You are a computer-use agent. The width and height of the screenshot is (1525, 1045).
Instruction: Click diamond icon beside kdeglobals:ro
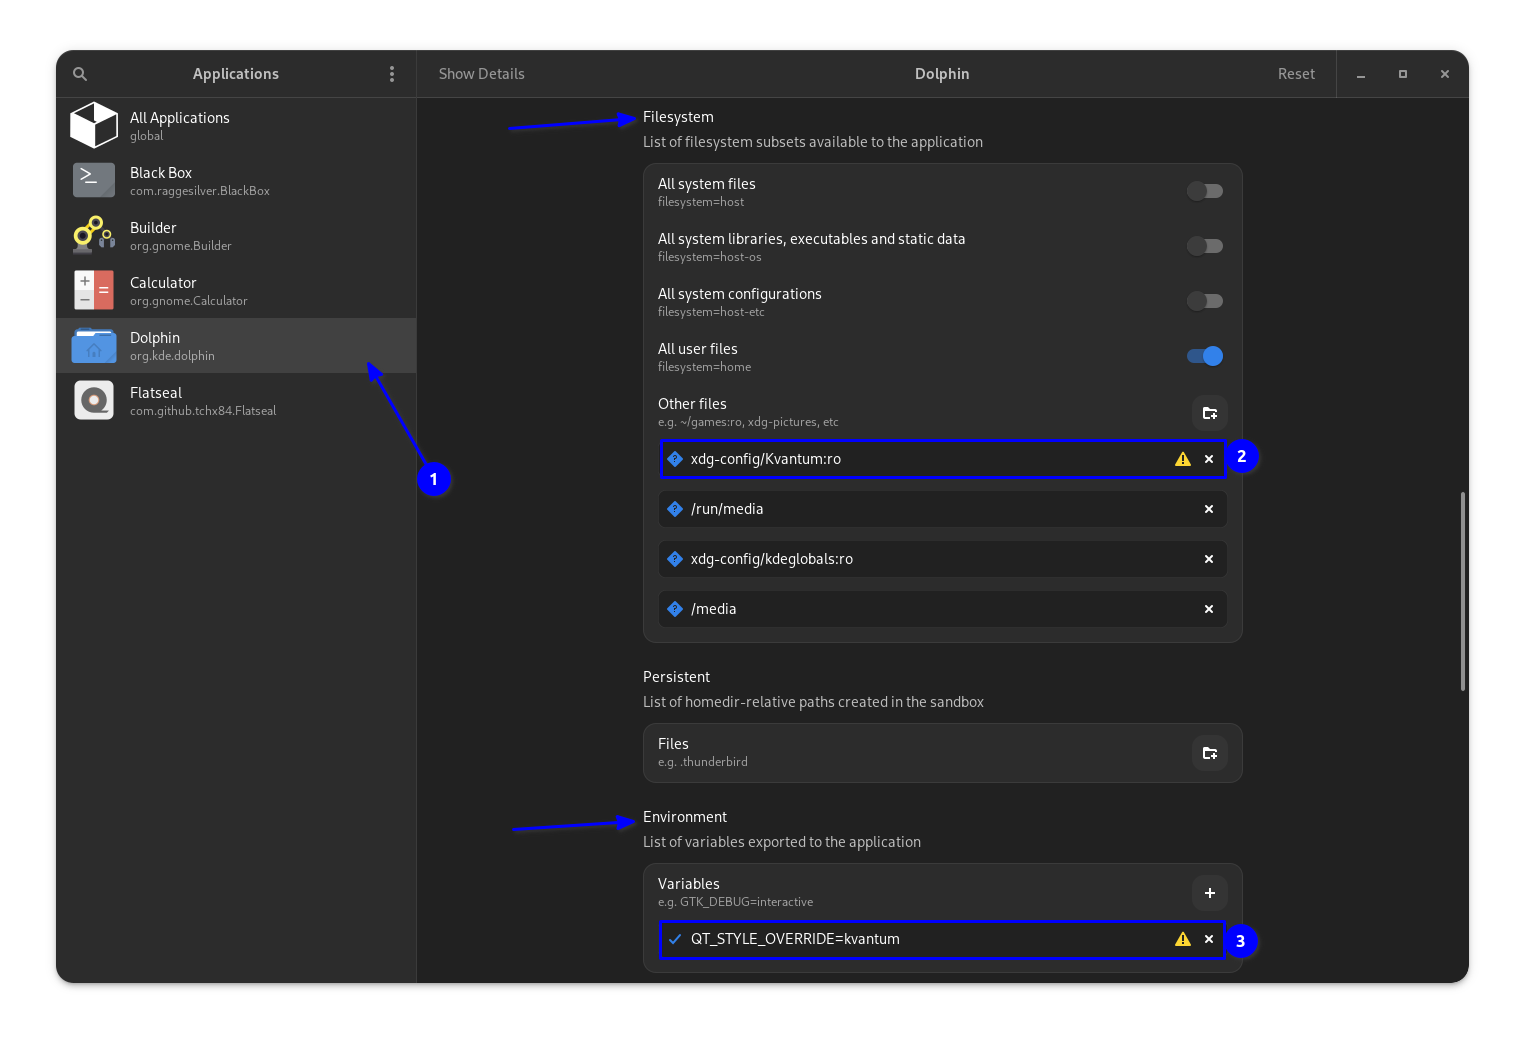675,559
